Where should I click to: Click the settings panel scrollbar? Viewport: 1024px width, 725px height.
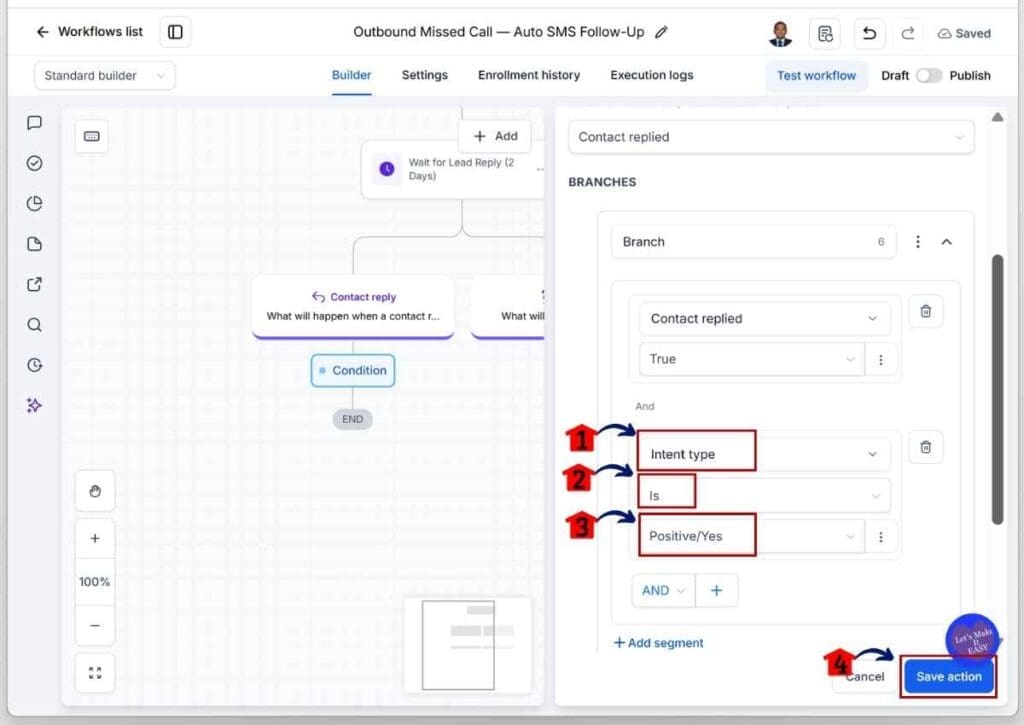click(997, 389)
